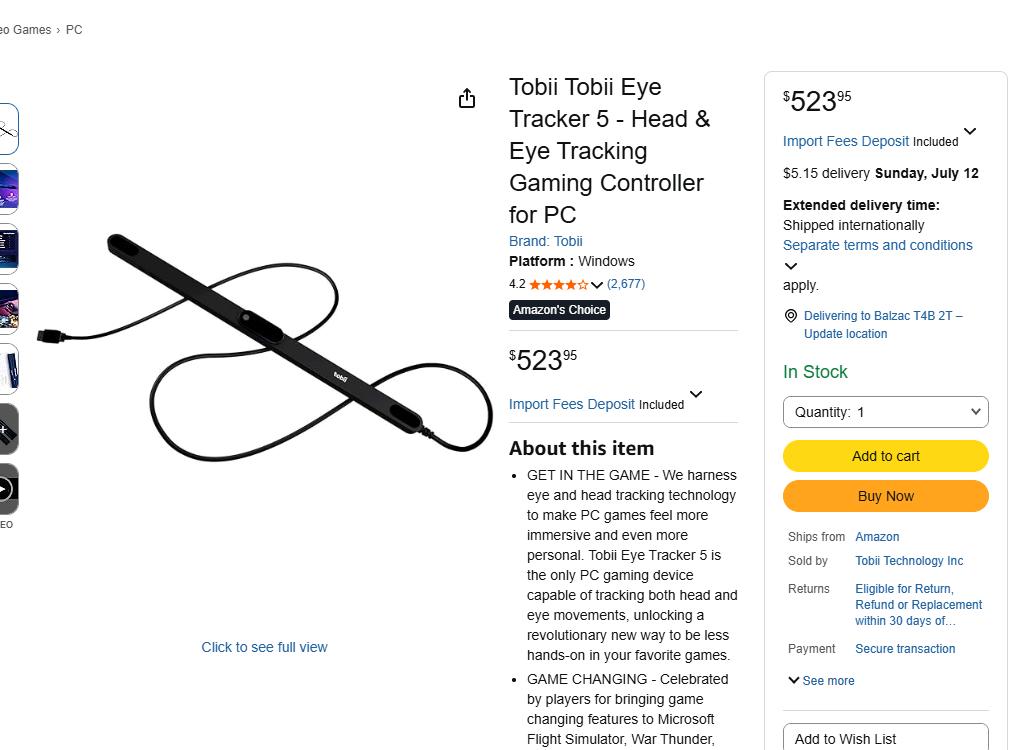Expand Import Fees Deposit chevron below center price
This screenshot has height=750, width=1026.
point(696,394)
